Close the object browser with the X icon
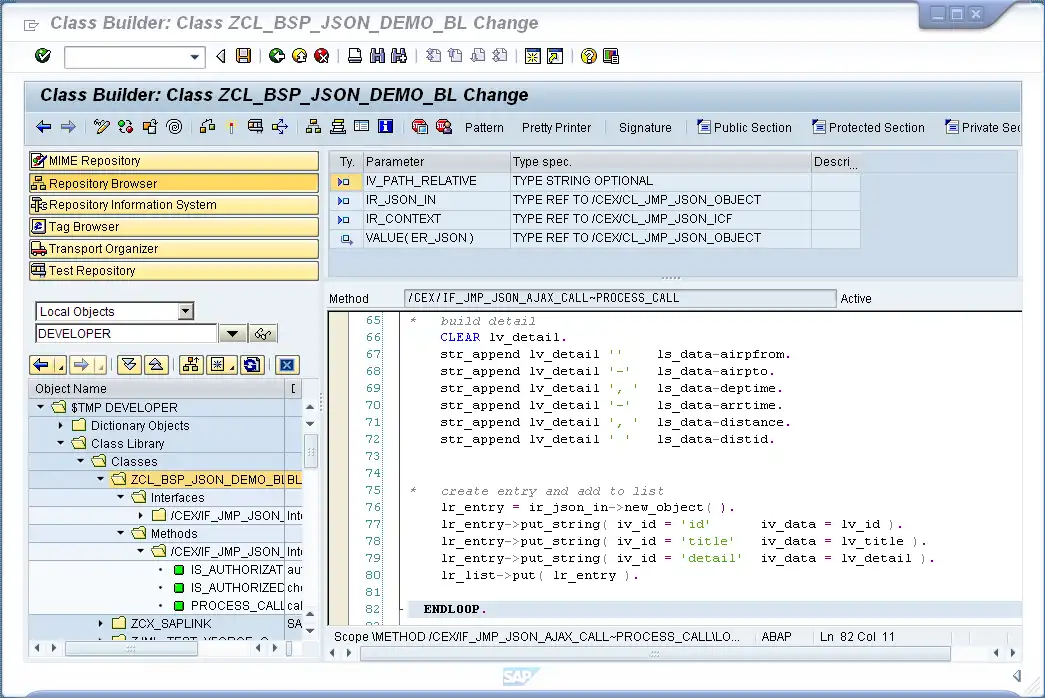Screen dimensions: 1045x698 coord(287,365)
